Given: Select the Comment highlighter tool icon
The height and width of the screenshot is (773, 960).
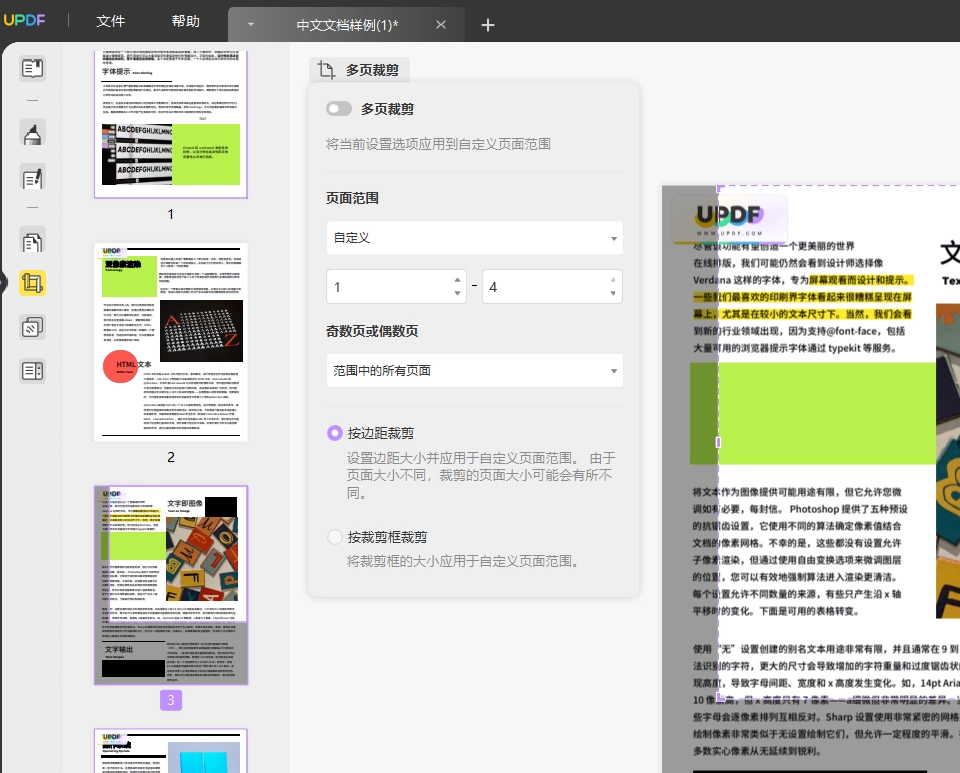Looking at the screenshot, I should click(32, 133).
